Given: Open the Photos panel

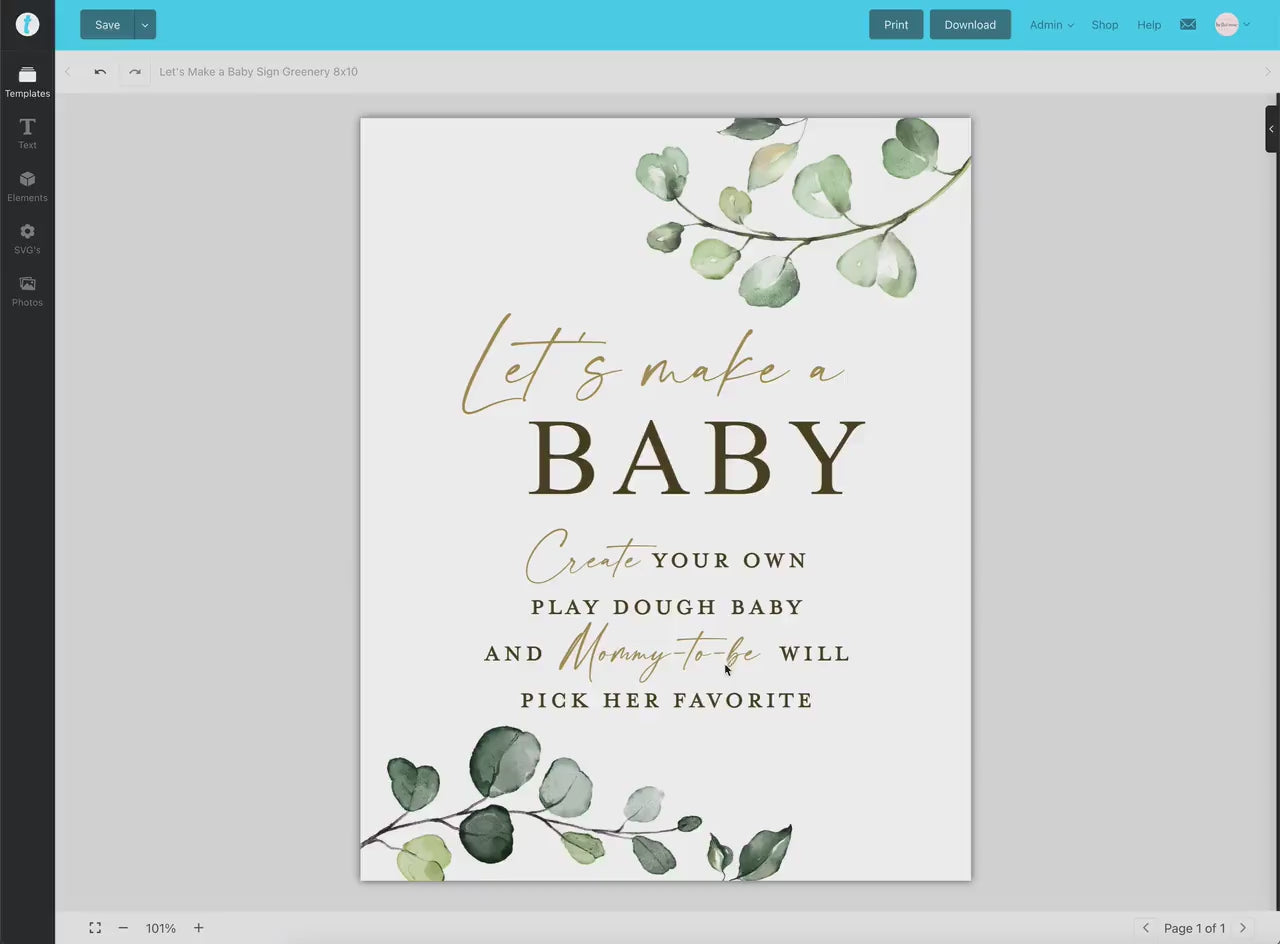Looking at the screenshot, I should (x=27, y=291).
